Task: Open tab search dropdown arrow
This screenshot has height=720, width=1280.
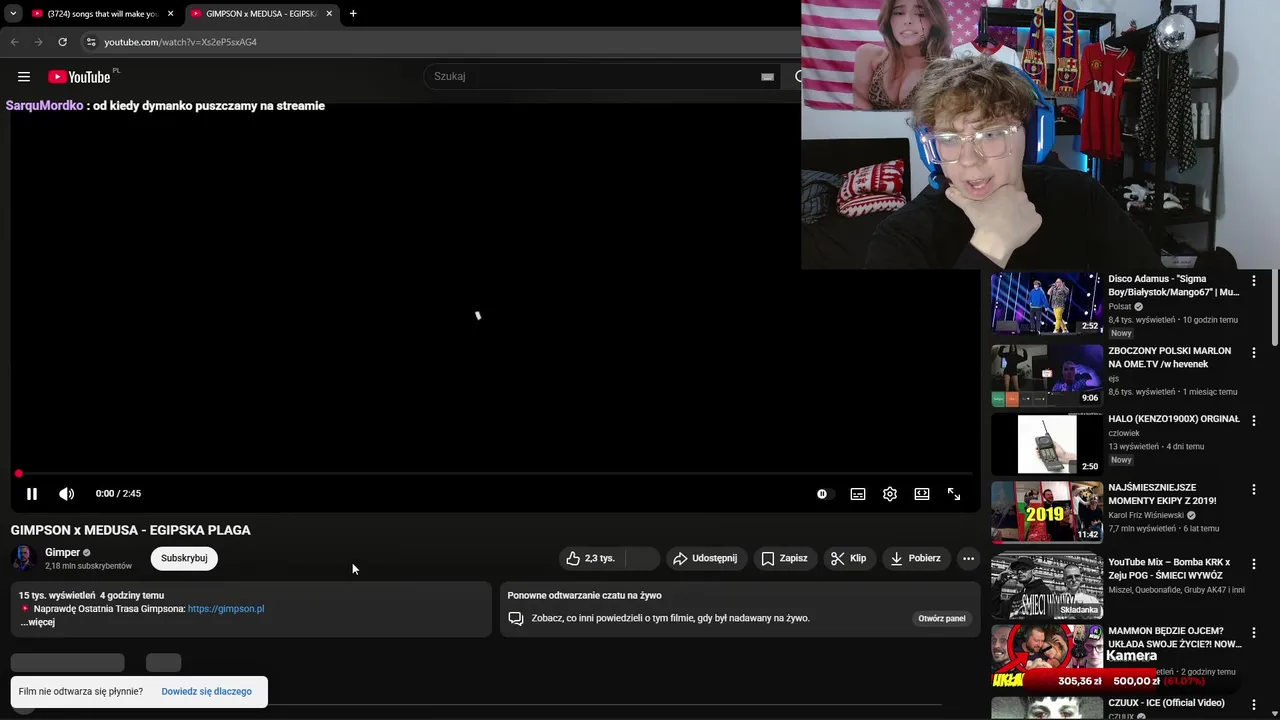Action: pyautogui.click(x=13, y=14)
